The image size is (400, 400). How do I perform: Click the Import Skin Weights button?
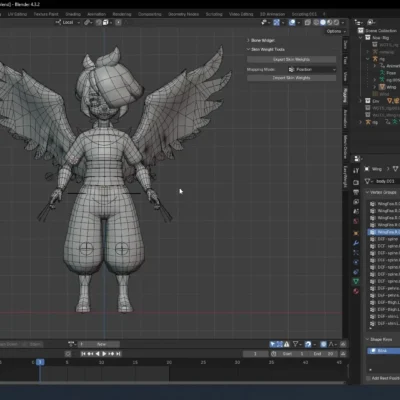pos(291,78)
